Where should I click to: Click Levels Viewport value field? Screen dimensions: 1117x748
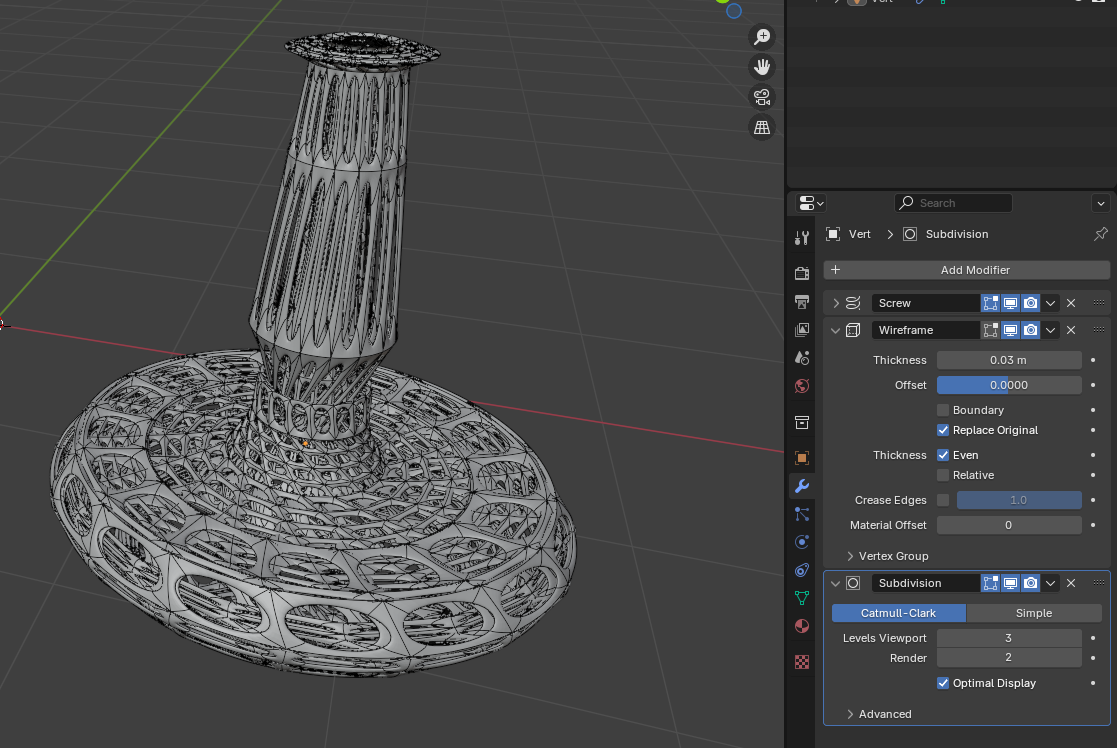1009,638
